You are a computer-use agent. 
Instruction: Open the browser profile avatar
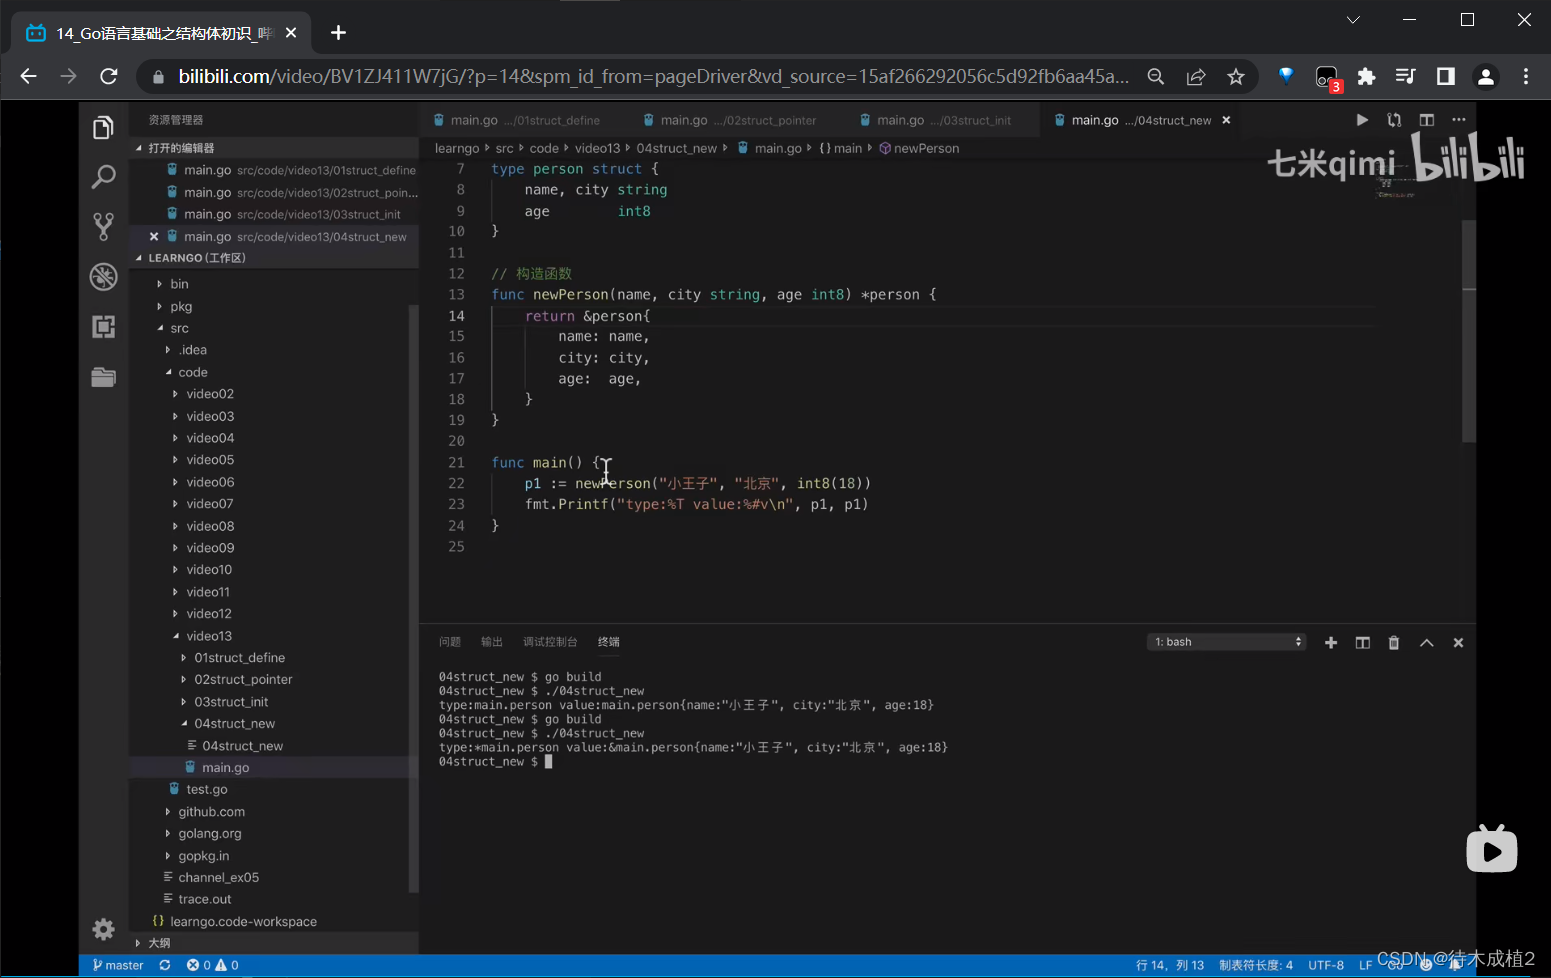click(x=1486, y=77)
